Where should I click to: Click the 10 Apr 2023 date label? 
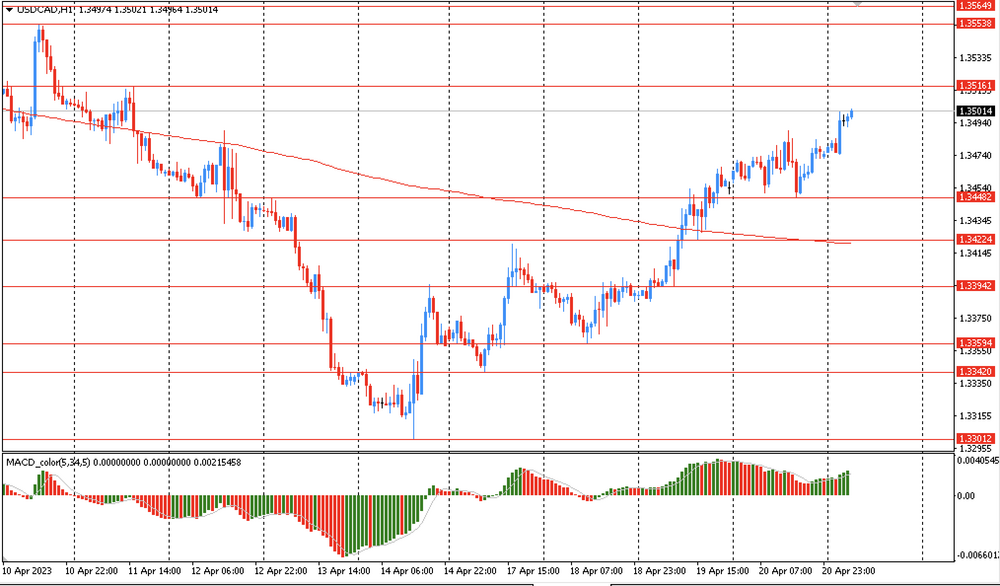pos(26,571)
